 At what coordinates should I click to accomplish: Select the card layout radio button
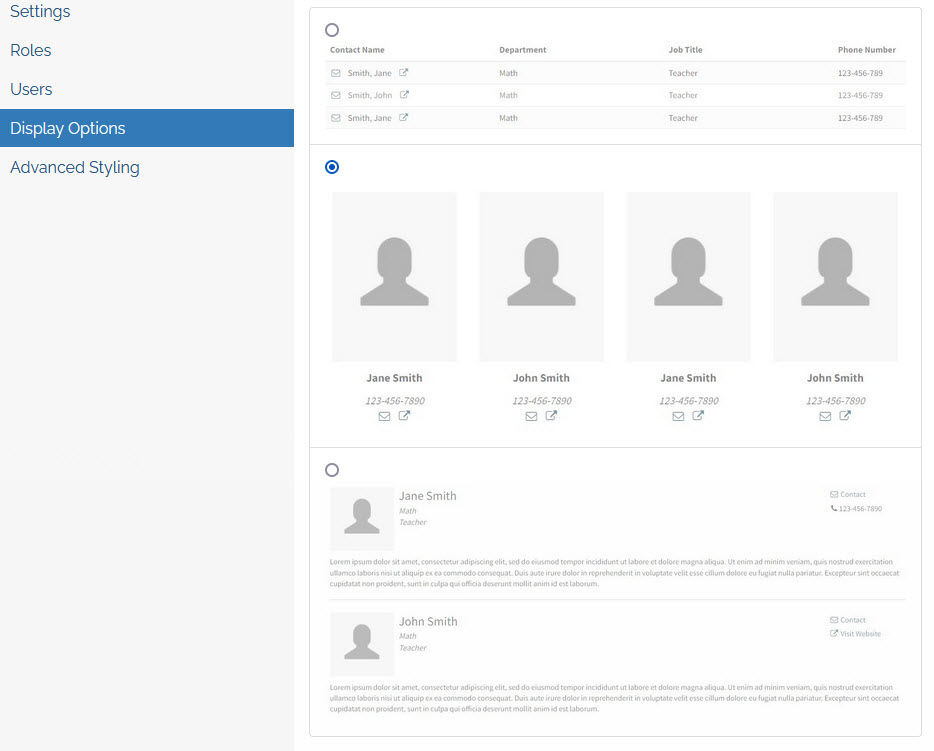click(x=331, y=167)
